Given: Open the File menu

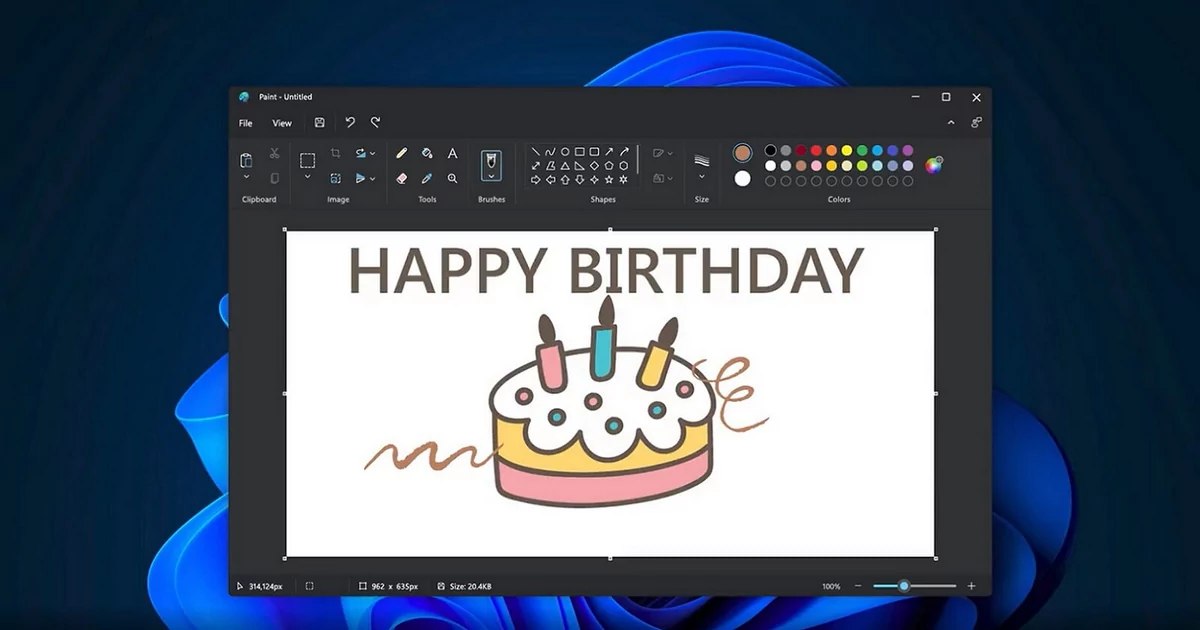Looking at the screenshot, I should coord(244,123).
